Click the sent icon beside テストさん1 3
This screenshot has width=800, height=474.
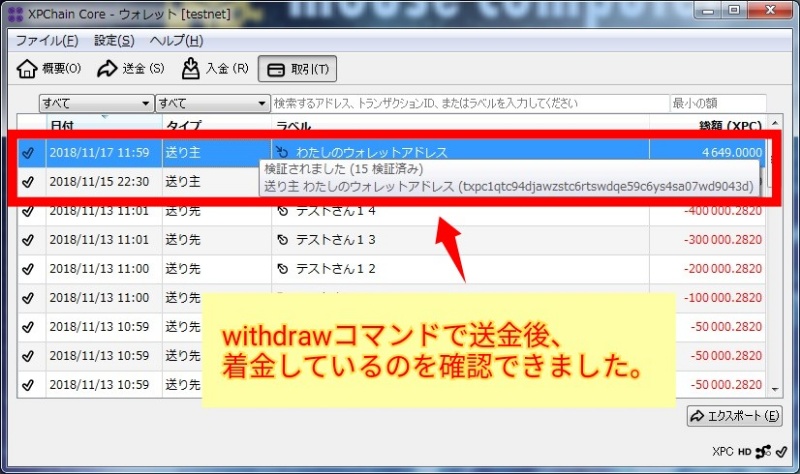pyautogui.click(x=282, y=240)
